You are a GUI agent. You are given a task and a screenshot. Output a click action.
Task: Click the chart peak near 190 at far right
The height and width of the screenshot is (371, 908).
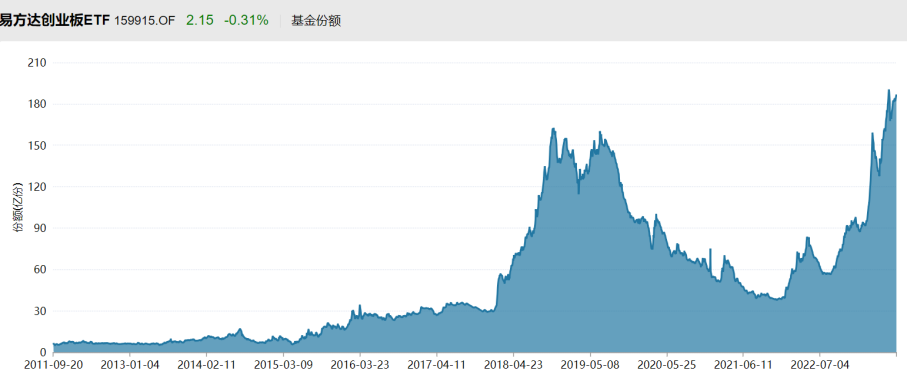click(888, 90)
